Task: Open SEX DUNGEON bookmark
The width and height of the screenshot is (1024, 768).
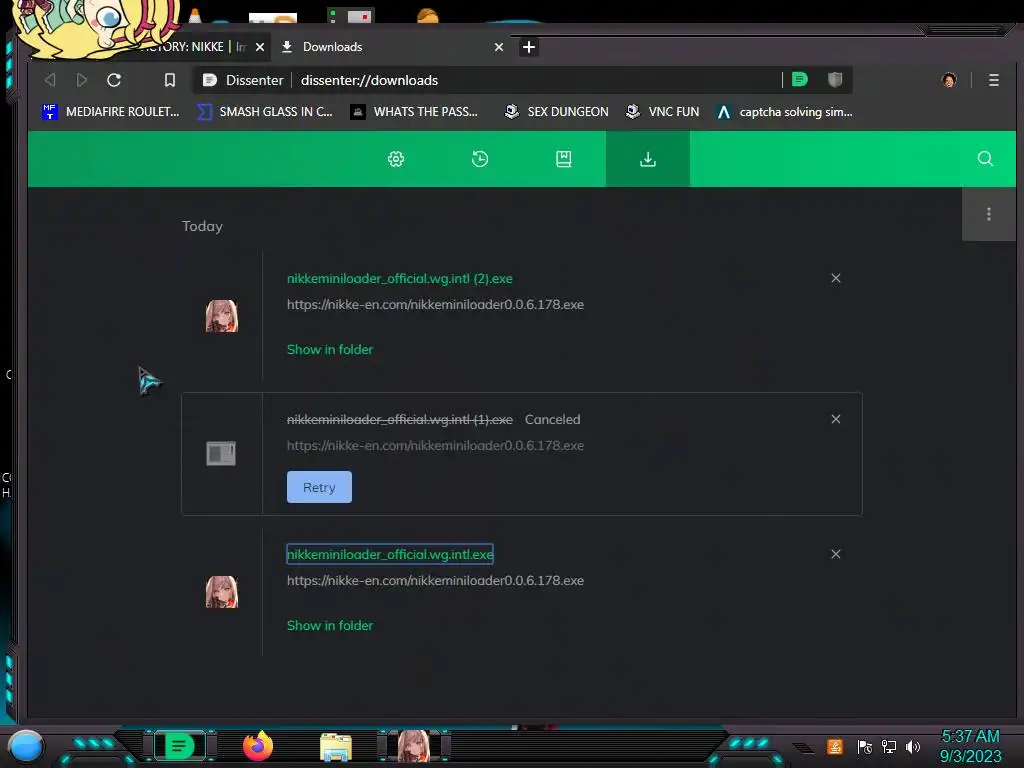Action: tap(556, 112)
